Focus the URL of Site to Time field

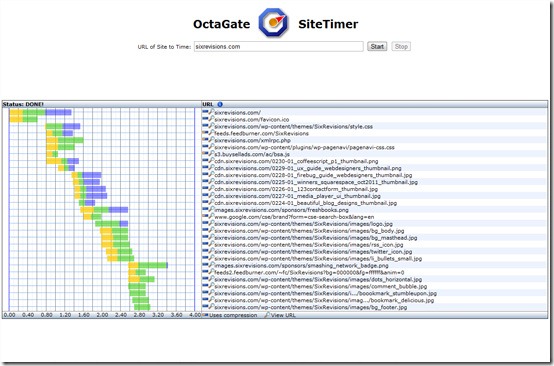pyautogui.click(x=278, y=46)
